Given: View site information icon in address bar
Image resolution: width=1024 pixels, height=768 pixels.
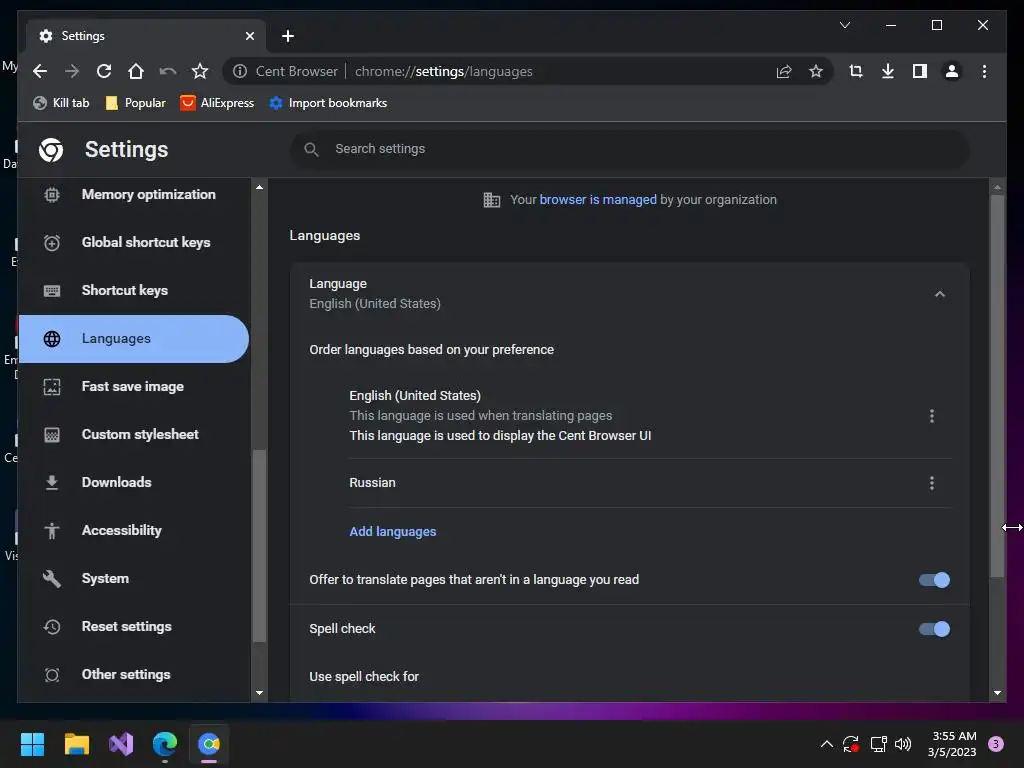Looking at the screenshot, I should 240,71.
